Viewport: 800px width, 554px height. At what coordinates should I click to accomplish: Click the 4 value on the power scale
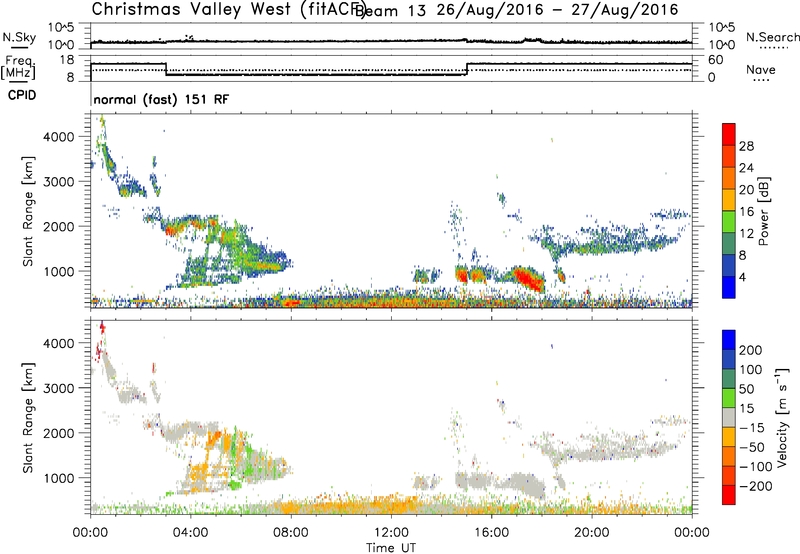[x=742, y=278]
